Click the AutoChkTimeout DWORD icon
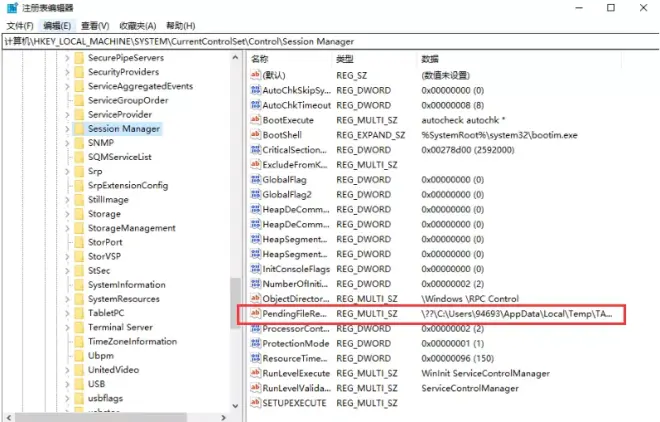The image size is (660, 422). [255, 105]
